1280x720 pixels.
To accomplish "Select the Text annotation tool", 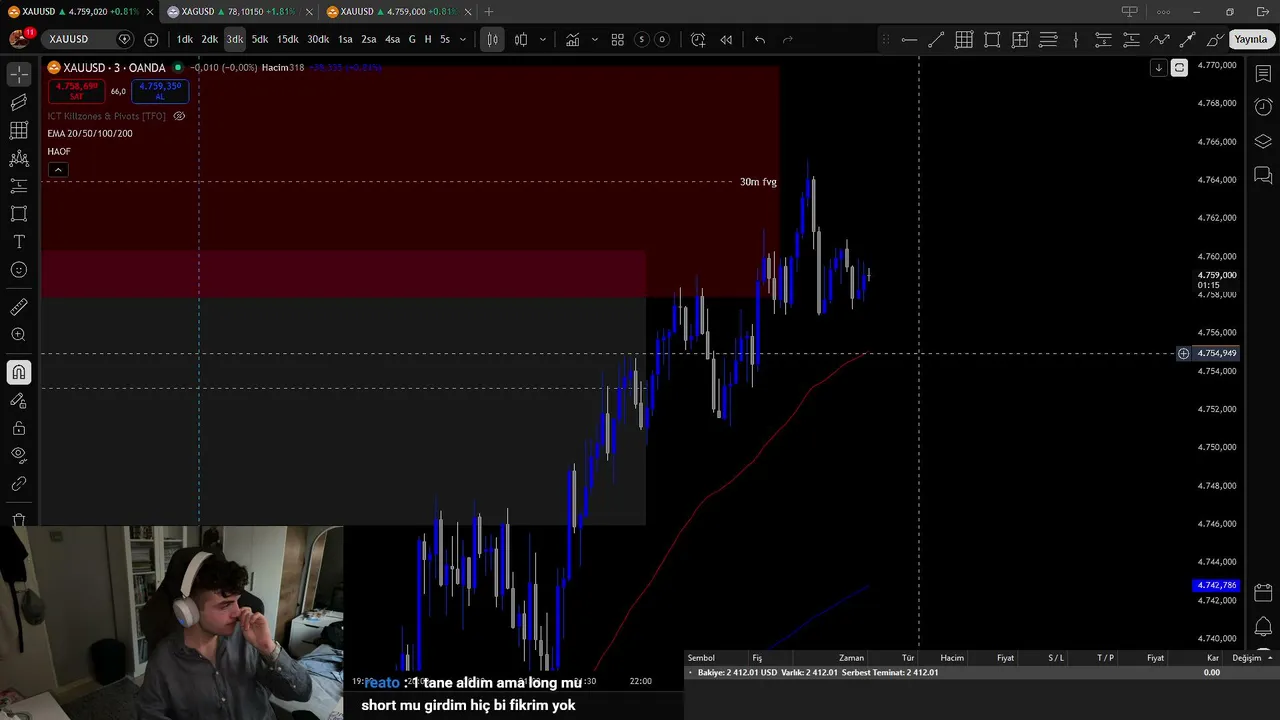I will tap(19, 242).
